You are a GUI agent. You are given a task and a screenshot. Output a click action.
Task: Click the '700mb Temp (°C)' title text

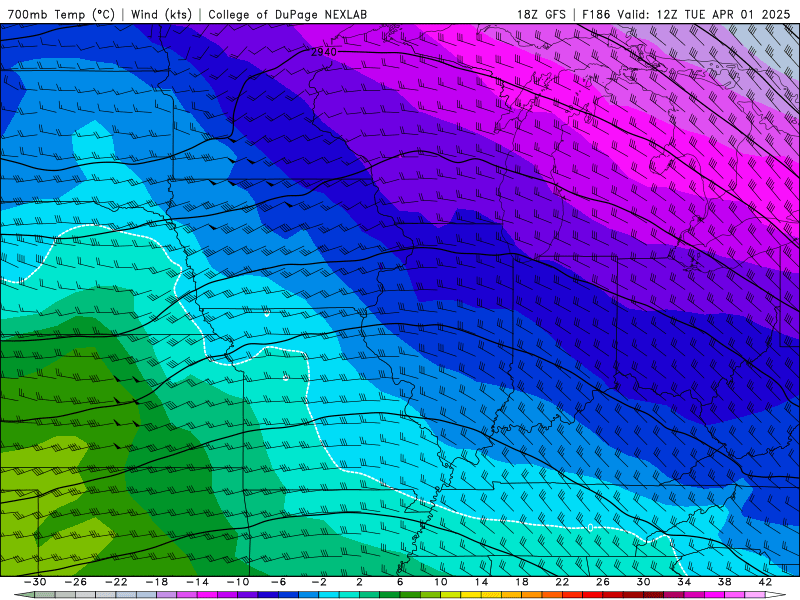click(61, 14)
